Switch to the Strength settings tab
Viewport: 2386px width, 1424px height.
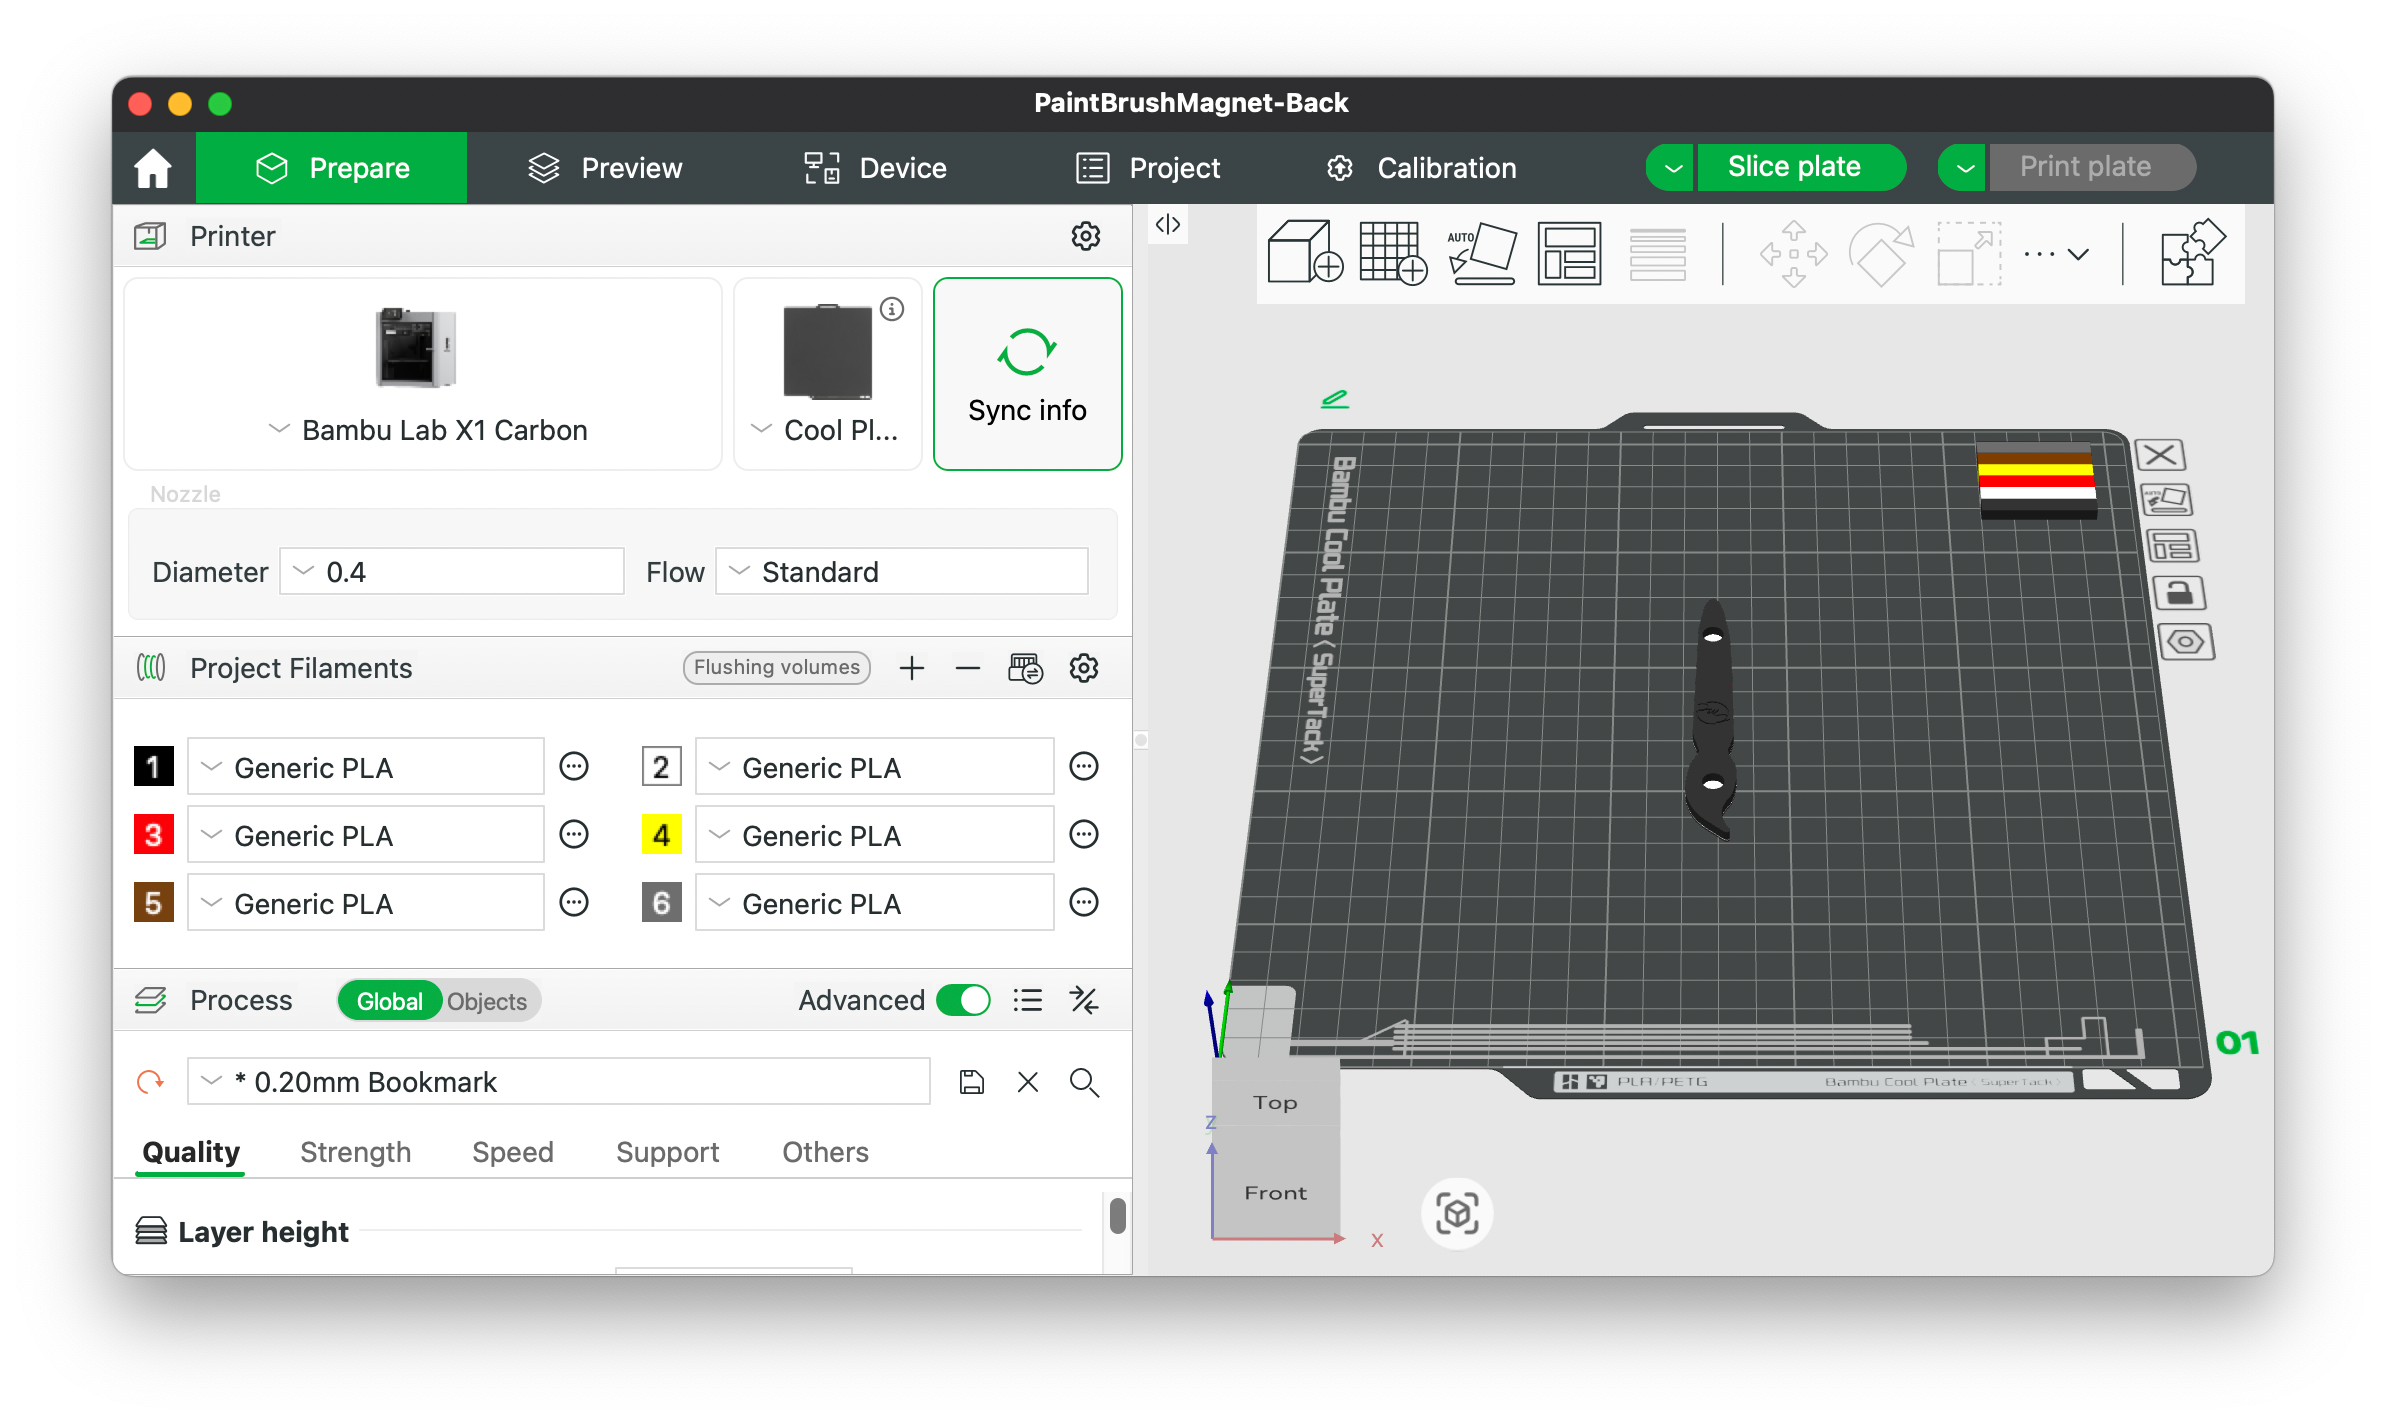pyautogui.click(x=355, y=1152)
